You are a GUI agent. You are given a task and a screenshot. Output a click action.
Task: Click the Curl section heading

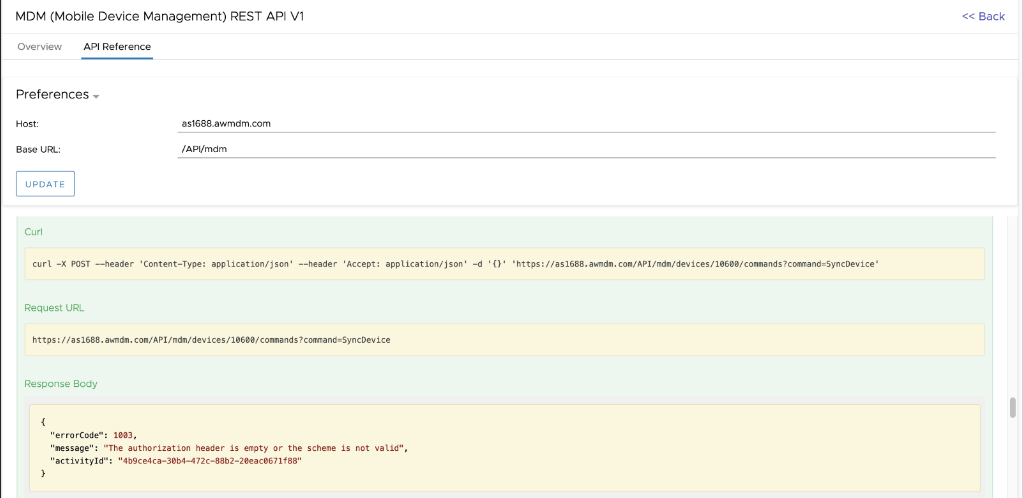click(34, 231)
